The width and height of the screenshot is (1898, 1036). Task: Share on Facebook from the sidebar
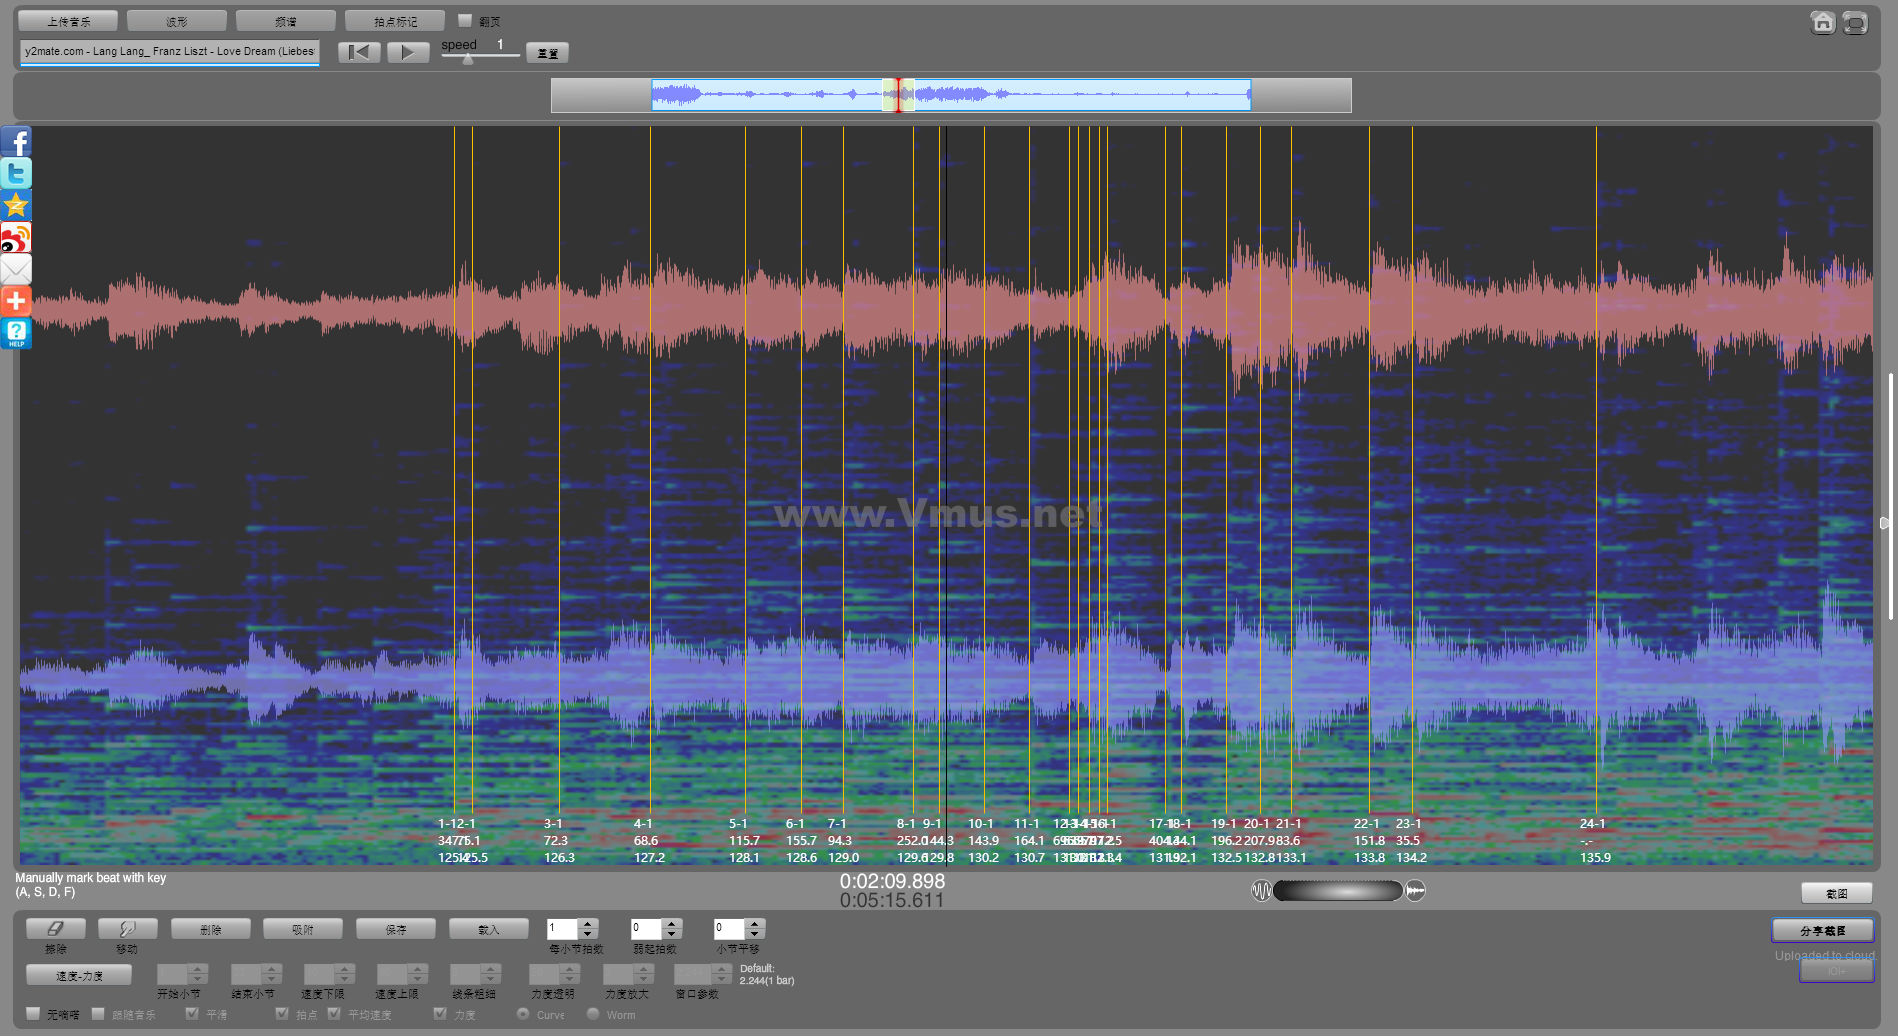click(16, 142)
